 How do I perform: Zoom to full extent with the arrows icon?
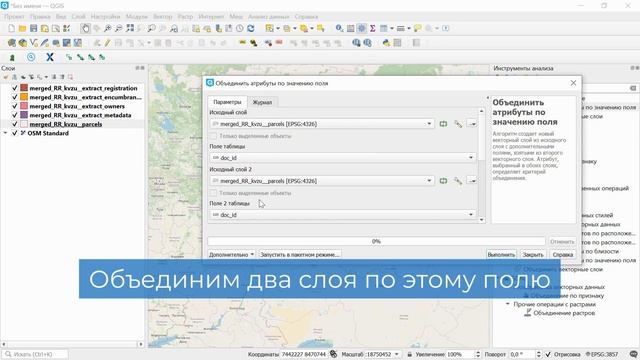130,29
